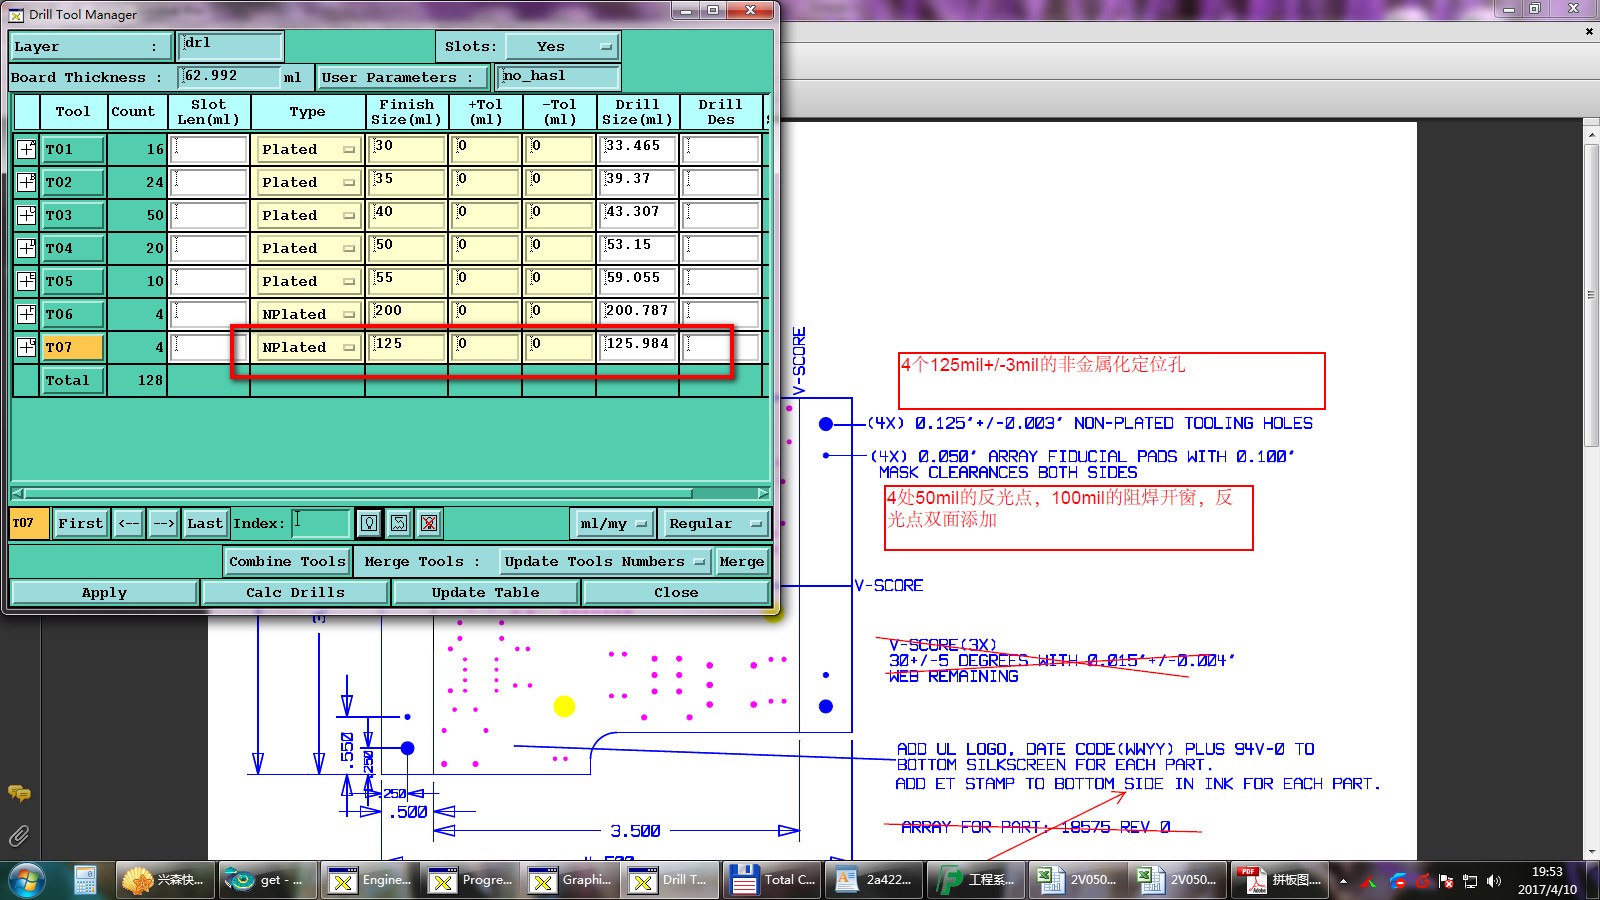Click the Last navigation button
Screen dimensions: 1600x900
[x=205, y=523]
